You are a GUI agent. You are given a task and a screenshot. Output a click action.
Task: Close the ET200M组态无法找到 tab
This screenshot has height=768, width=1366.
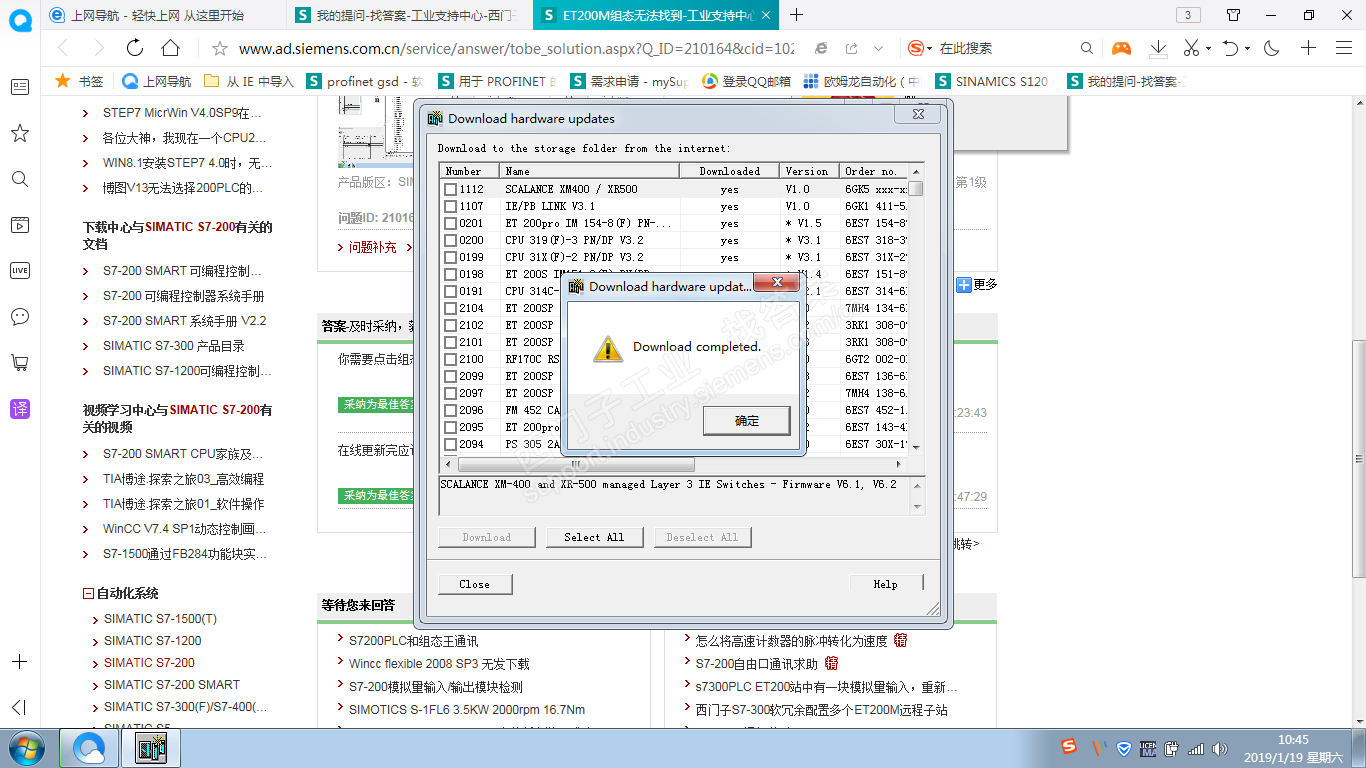point(765,15)
